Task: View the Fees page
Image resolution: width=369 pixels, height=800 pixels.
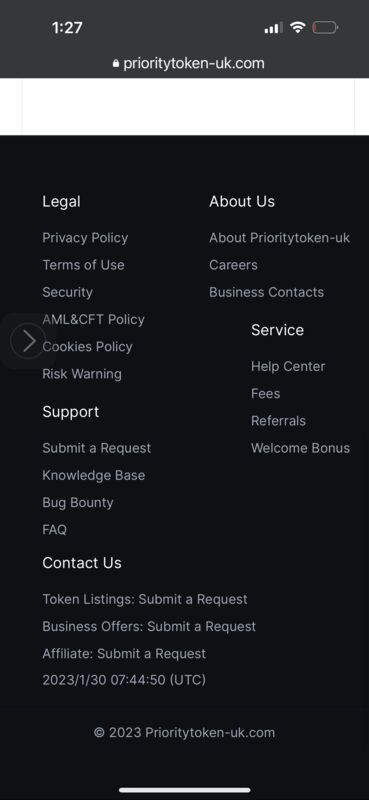Action: point(265,393)
